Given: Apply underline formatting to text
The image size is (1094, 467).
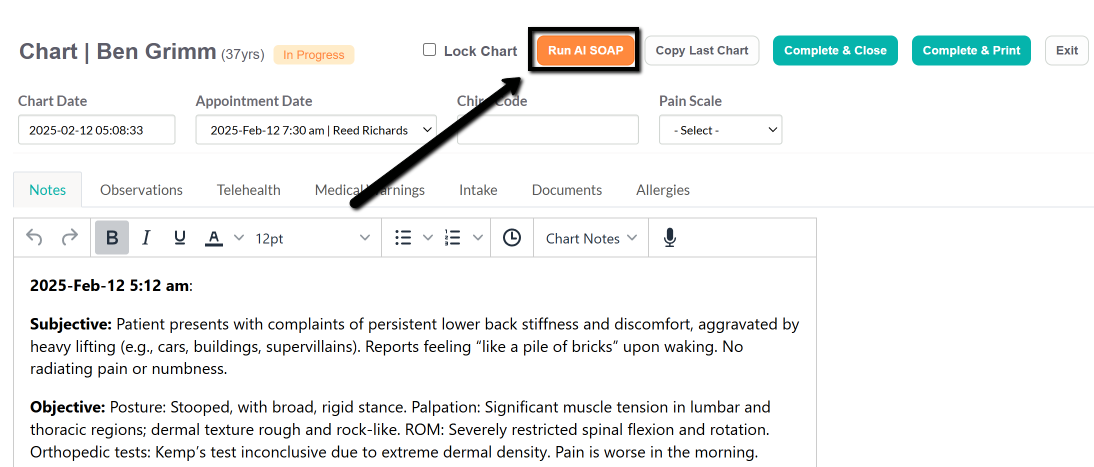Looking at the screenshot, I should tap(179, 238).
